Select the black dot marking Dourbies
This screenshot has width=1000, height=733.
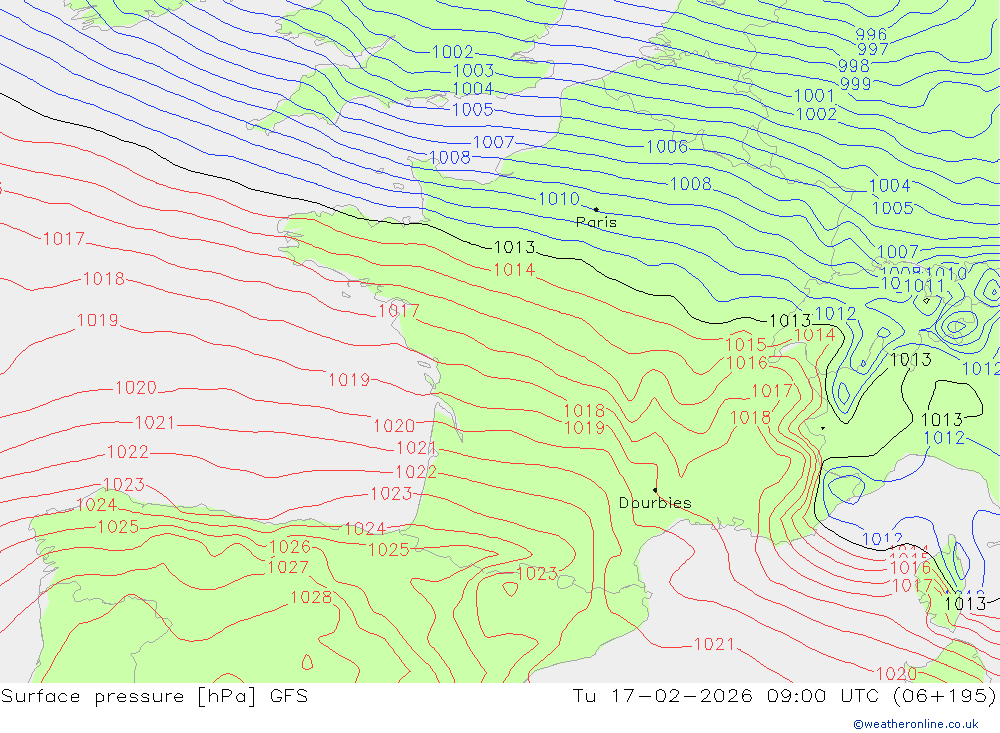click(655, 490)
